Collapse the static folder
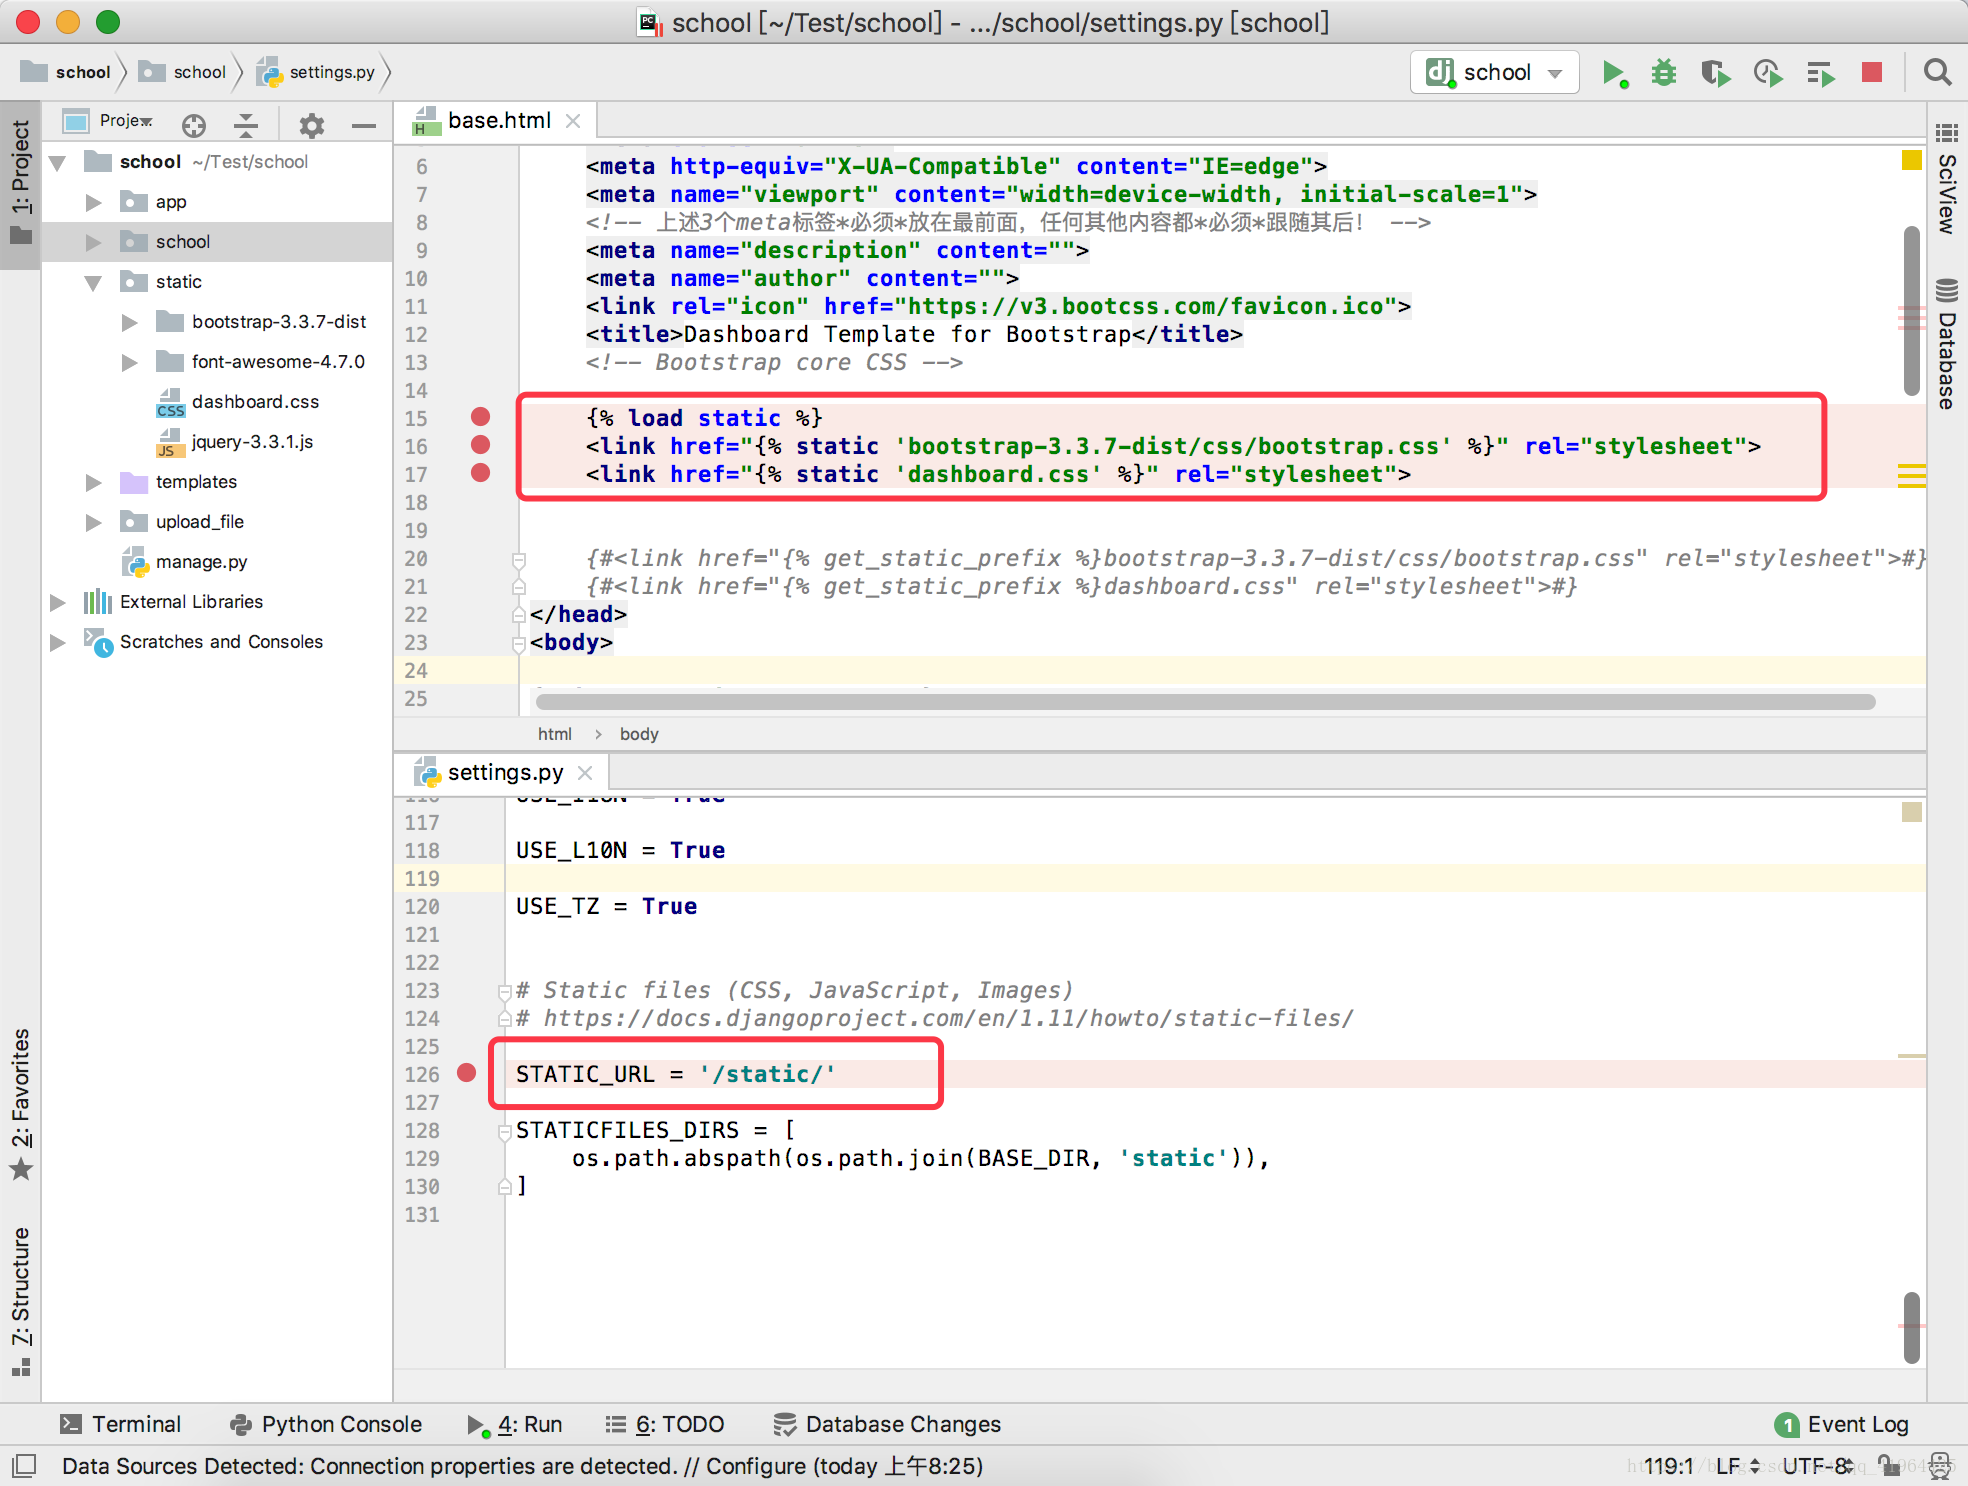 94,282
